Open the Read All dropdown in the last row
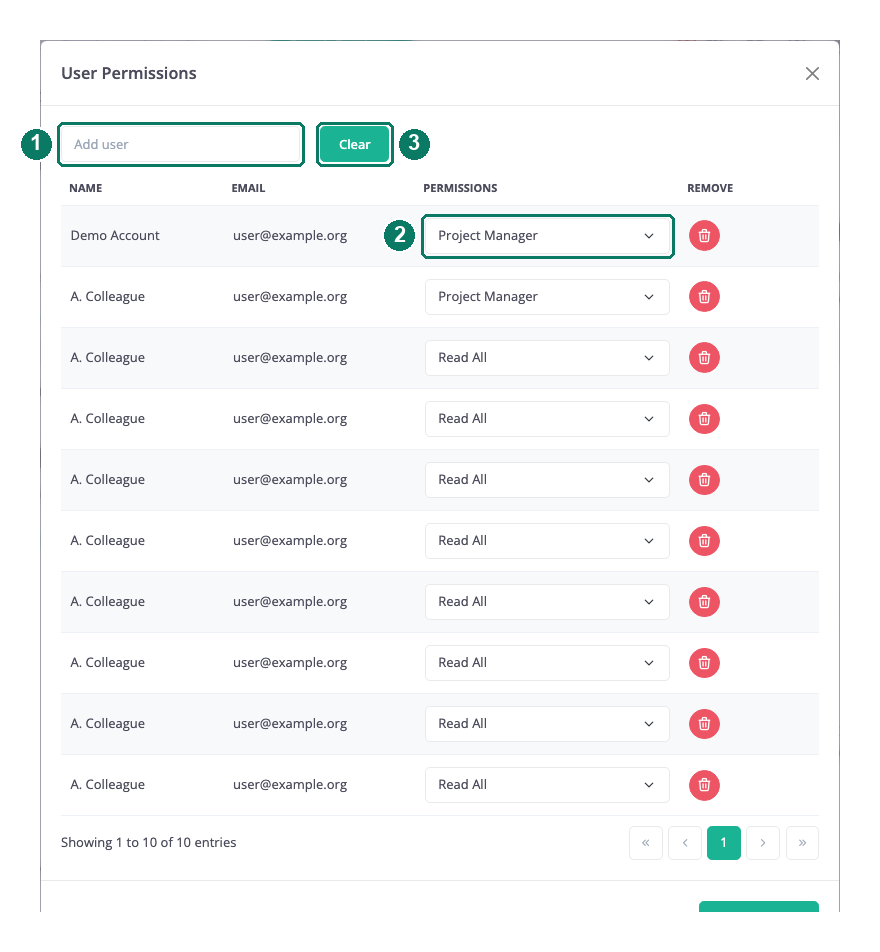Viewport: 880px width, 952px height. pyautogui.click(x=547, y=785)
